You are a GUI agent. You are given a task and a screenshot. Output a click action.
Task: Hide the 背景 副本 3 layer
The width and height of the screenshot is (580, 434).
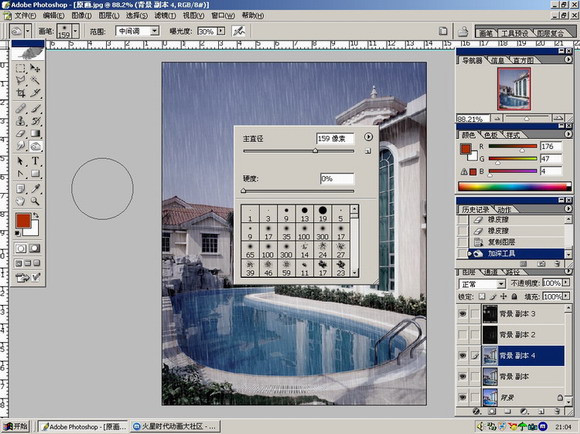tap(462, 314)
